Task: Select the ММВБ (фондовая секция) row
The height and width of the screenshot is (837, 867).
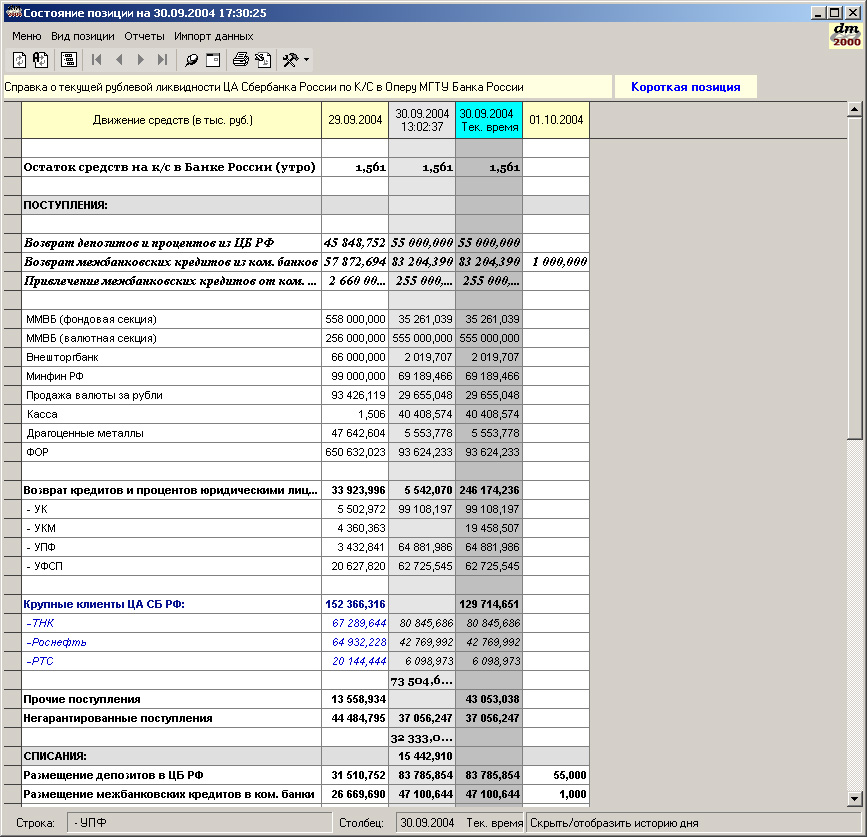Action: coord(172,319)
